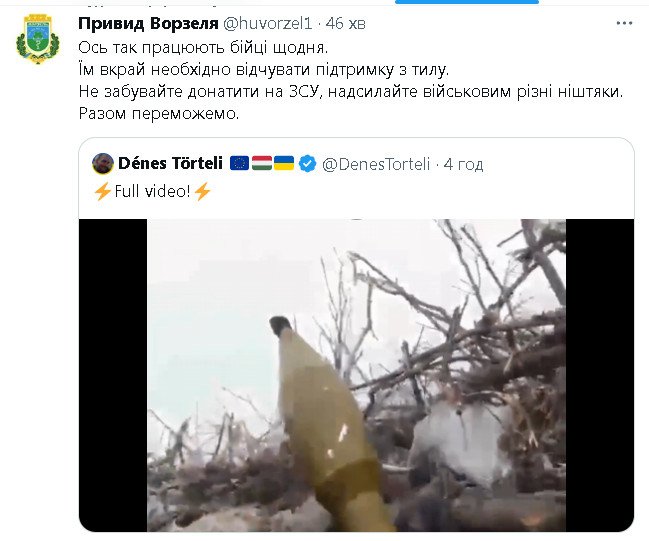Click the Ukrainian flag emoji
Image resolution: width=649 pixels, height=541 pixels.
[284, 163]
